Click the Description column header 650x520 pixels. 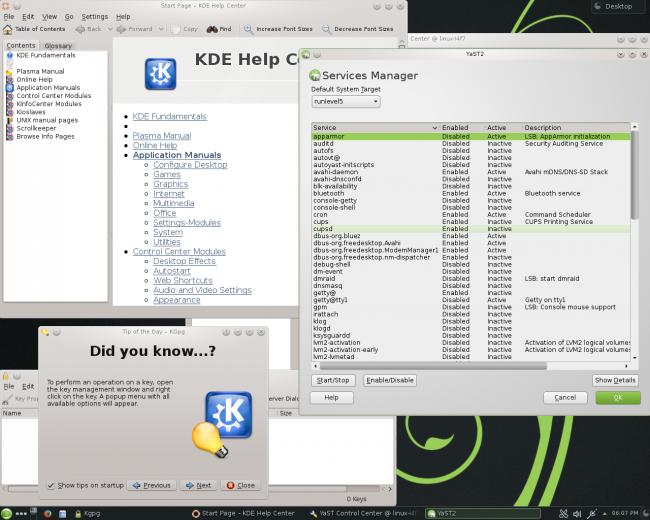pos(576,128)
